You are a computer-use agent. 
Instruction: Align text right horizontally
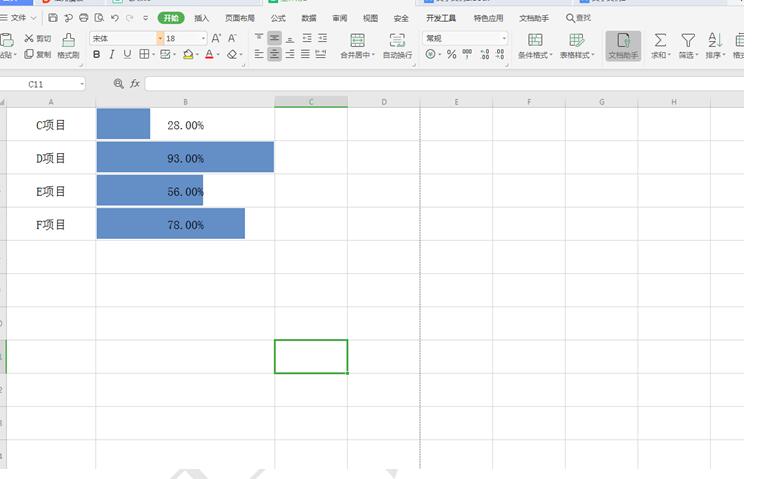pos(290,54)
